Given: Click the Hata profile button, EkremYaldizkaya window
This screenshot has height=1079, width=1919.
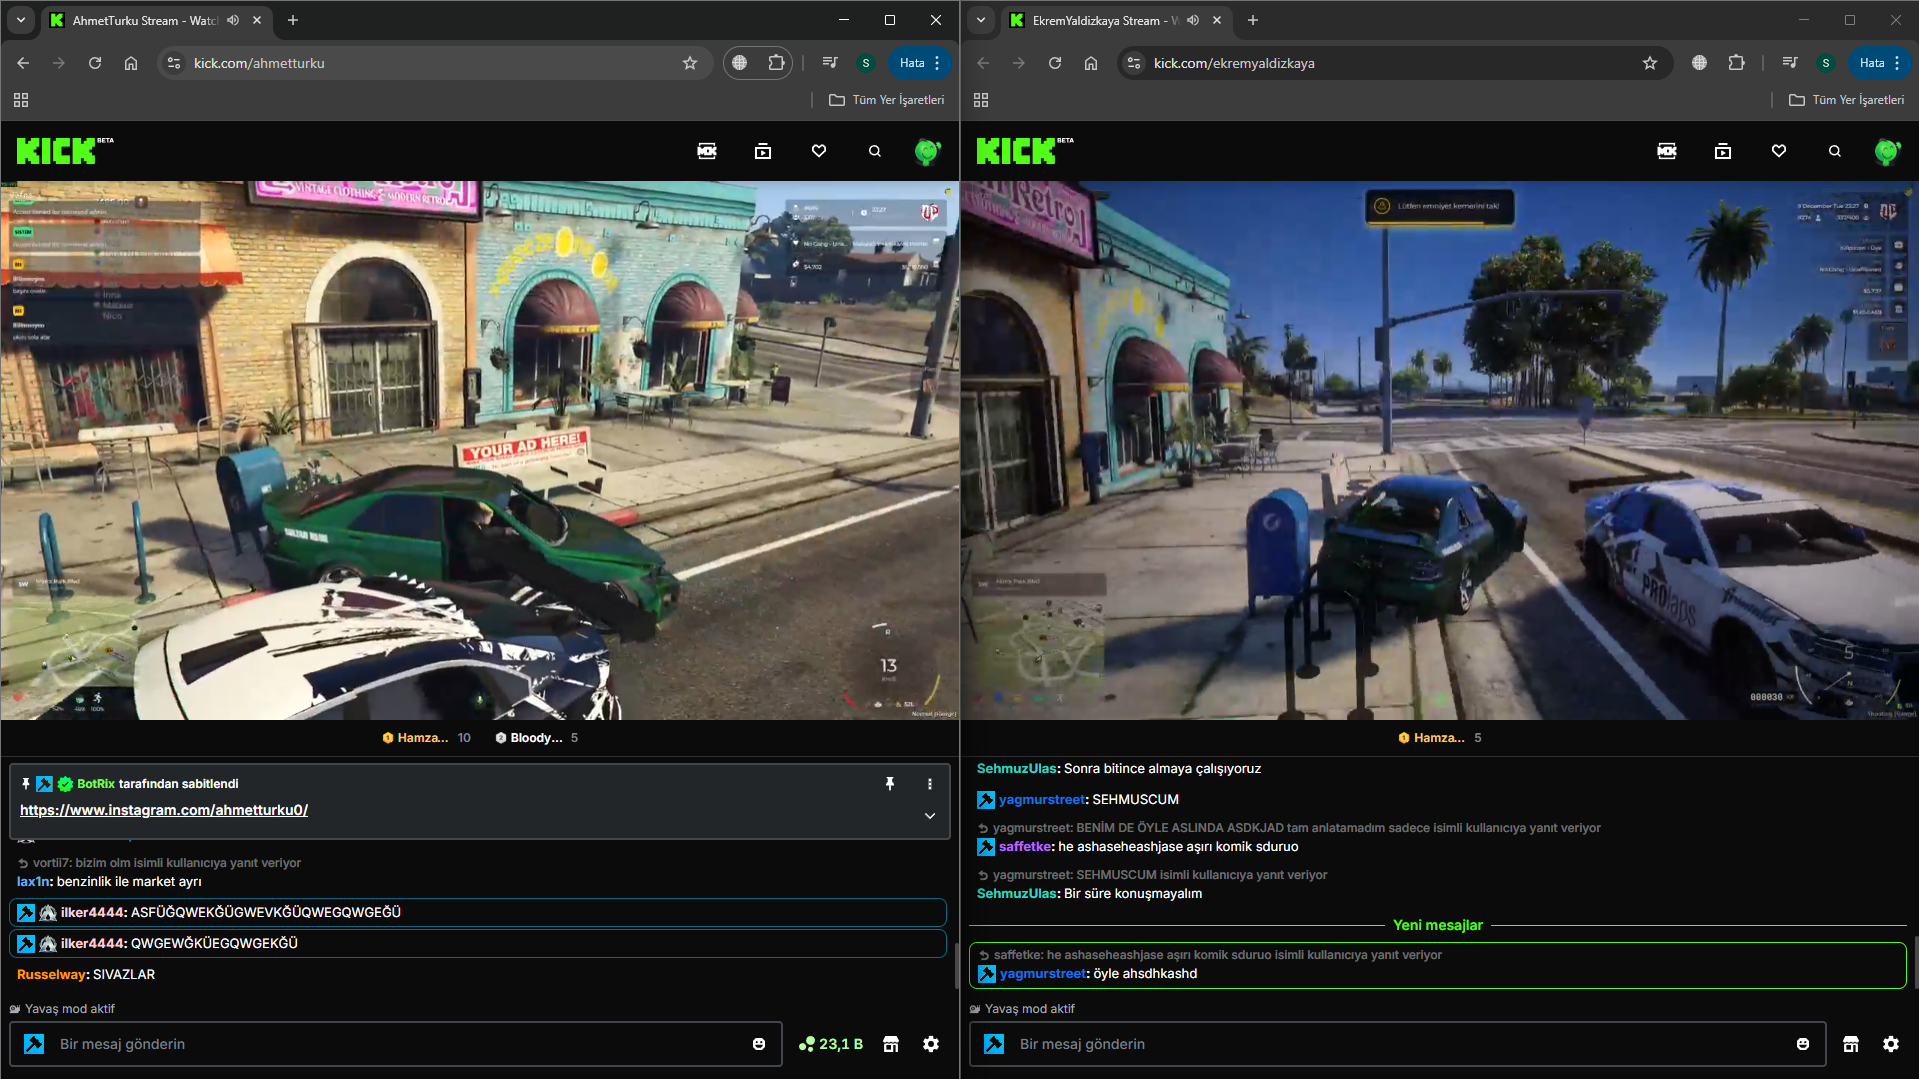Looking at the screenshot, I should pyautogui.click(x=1880, y=63).
